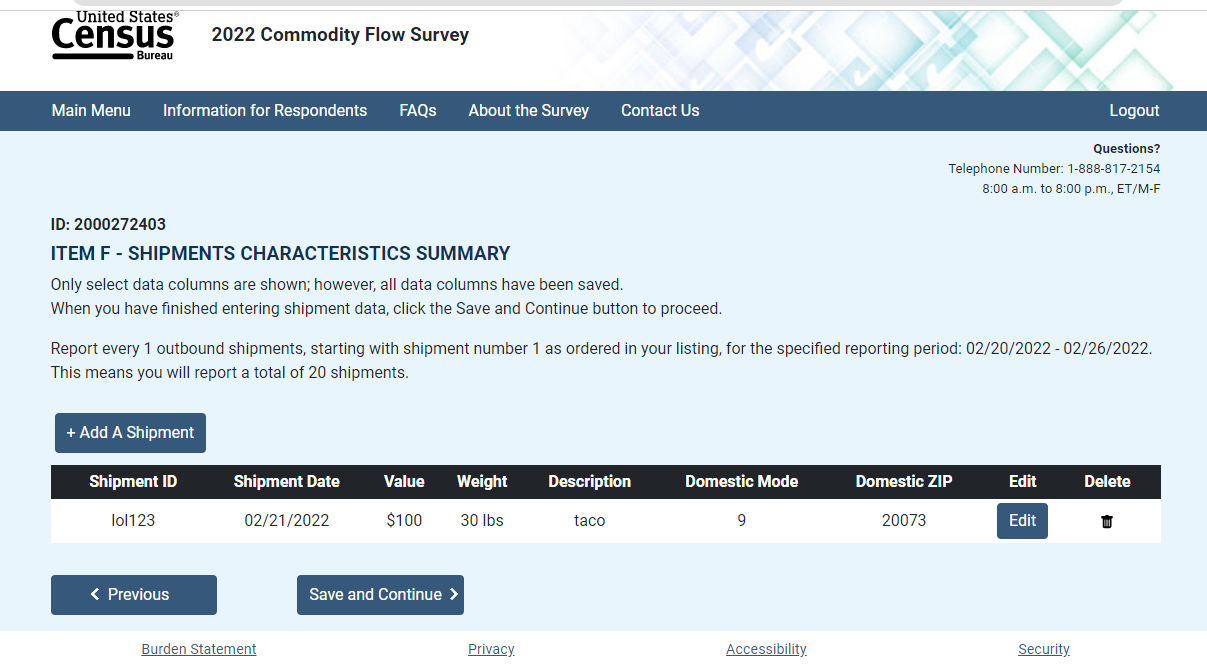Image resolution: width=1207 pixels, height=666 pixels.
Task: Open the Contact Us page
Action: 660,110
